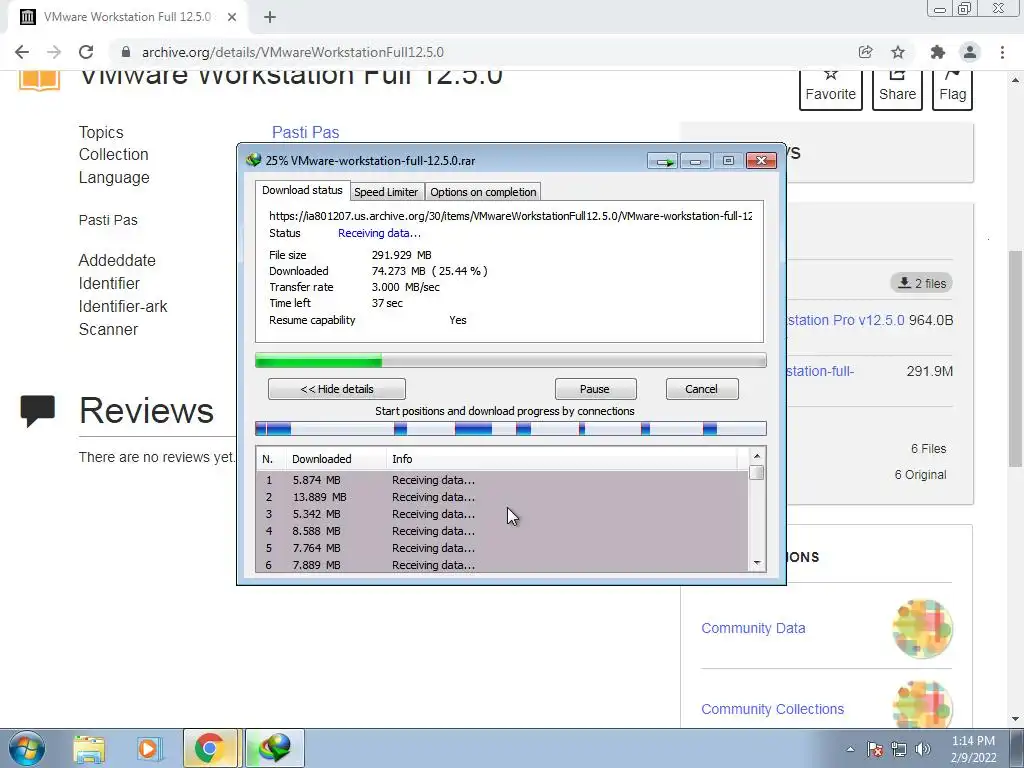
Task: Click the IDM green arrow title-bar button
Action: (664, 161)
